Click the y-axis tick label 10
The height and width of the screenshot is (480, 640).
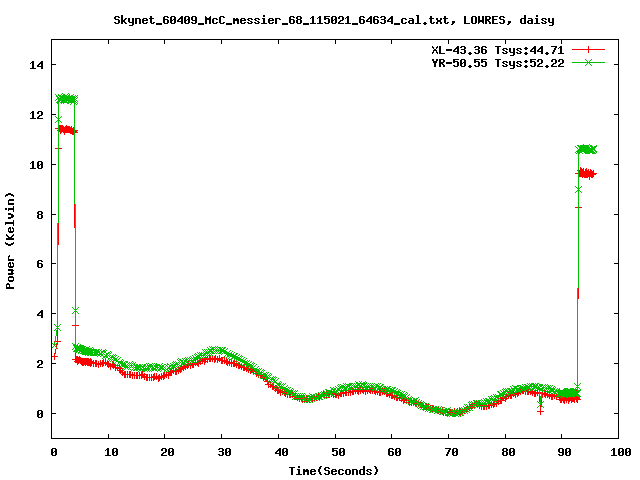tap(37, 165)
